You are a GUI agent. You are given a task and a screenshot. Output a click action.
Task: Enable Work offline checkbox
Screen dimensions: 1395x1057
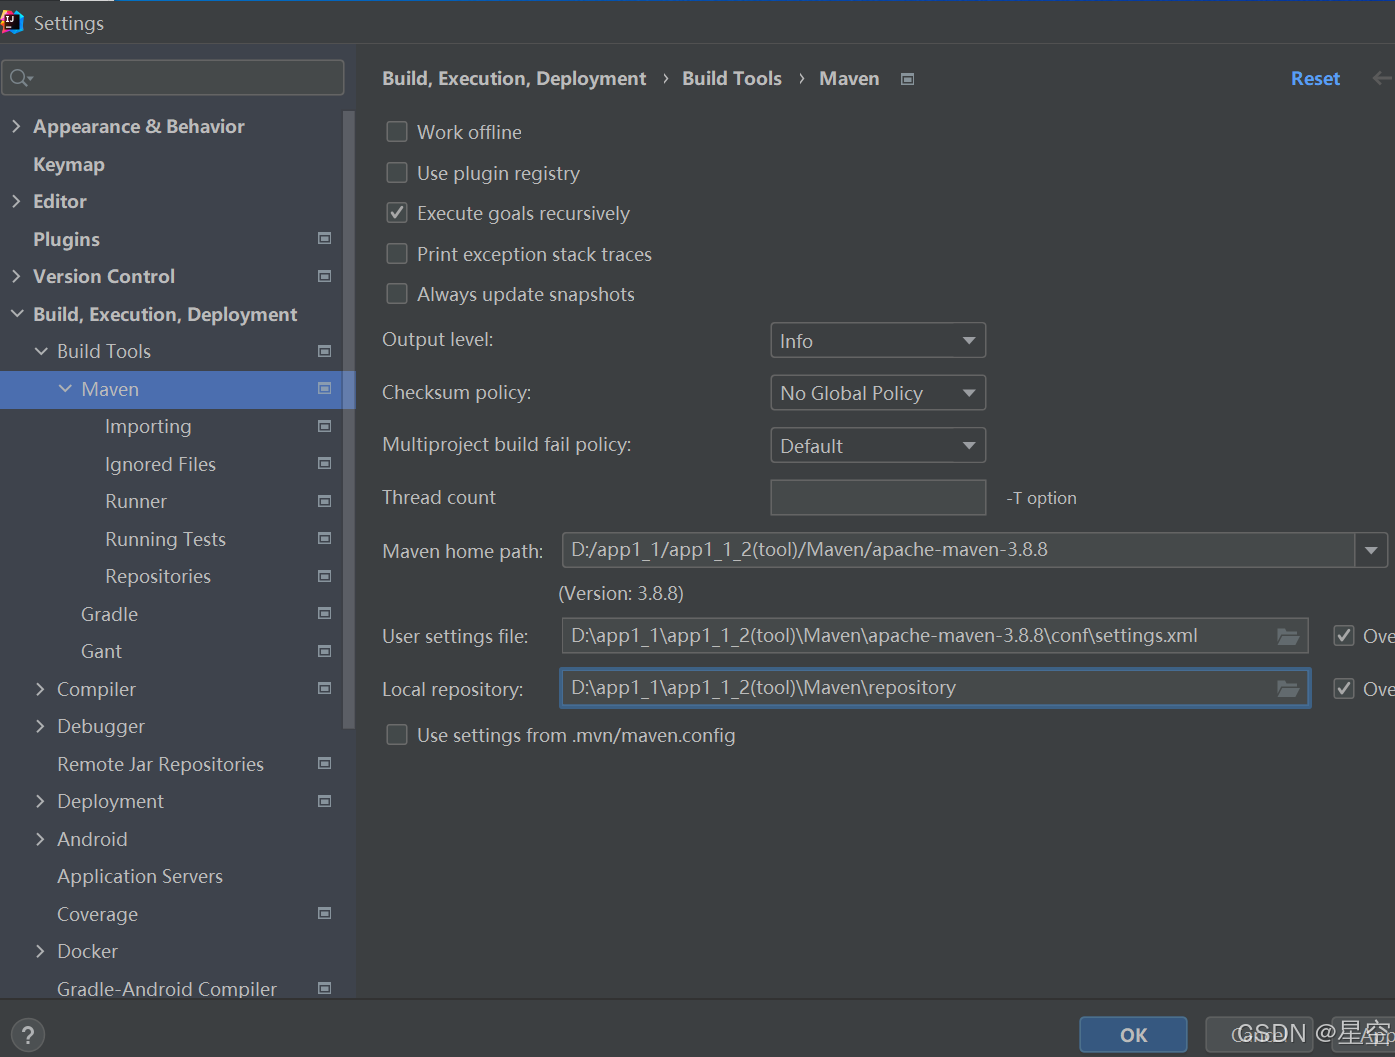[397, 132]
